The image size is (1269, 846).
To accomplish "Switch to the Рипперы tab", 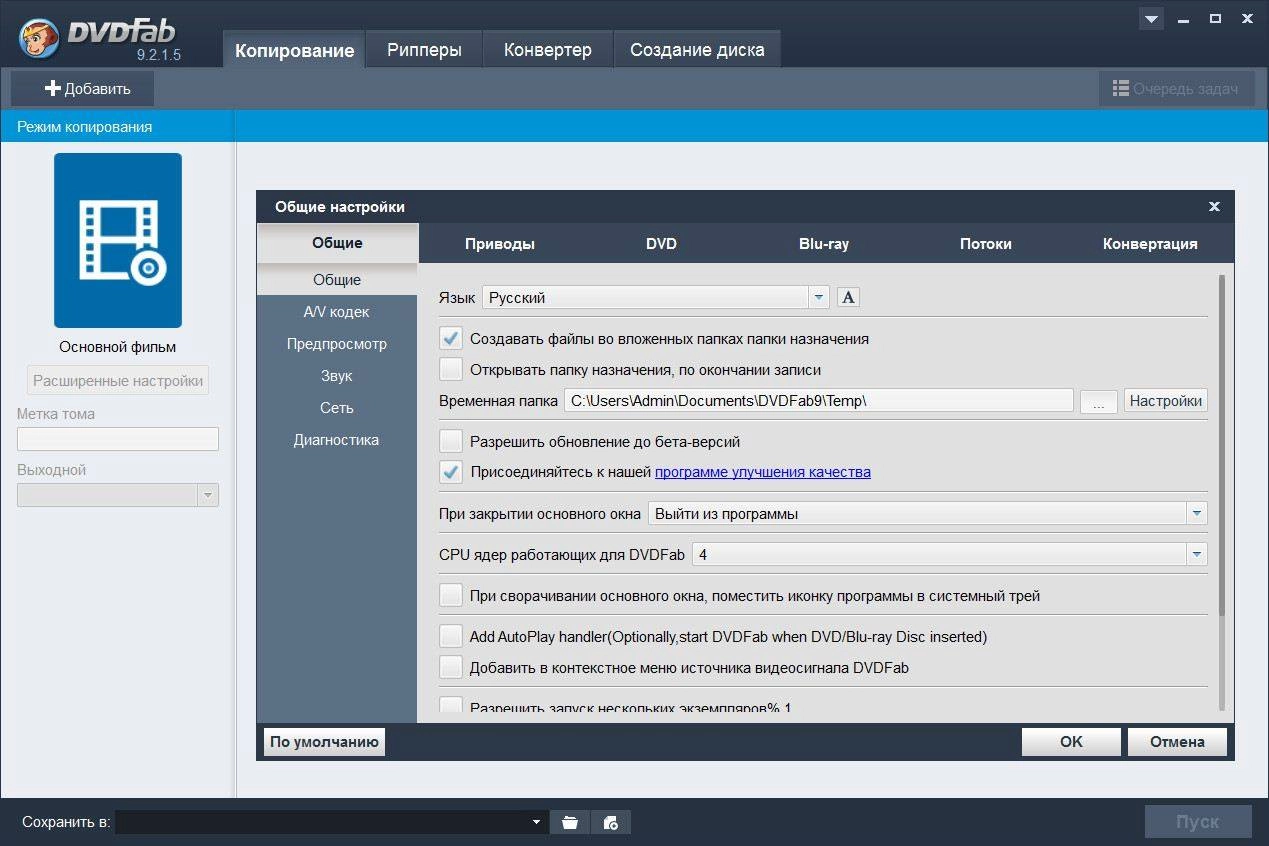I will tap(424, 50).
